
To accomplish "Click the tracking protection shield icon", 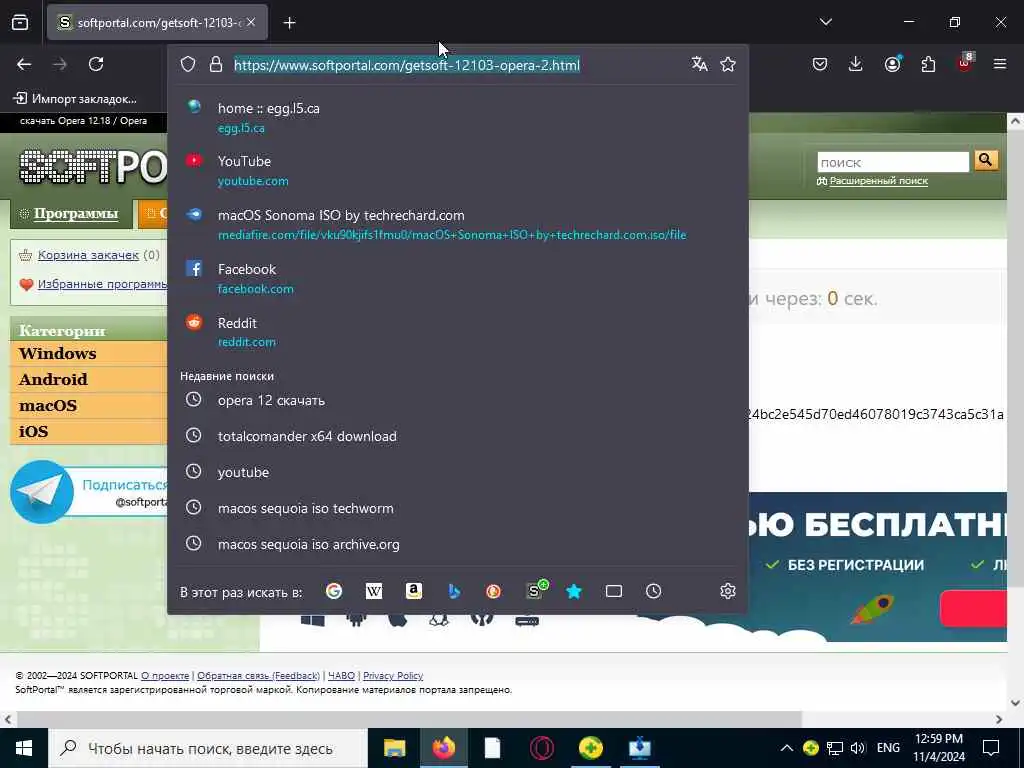I will tap(188, 64).
